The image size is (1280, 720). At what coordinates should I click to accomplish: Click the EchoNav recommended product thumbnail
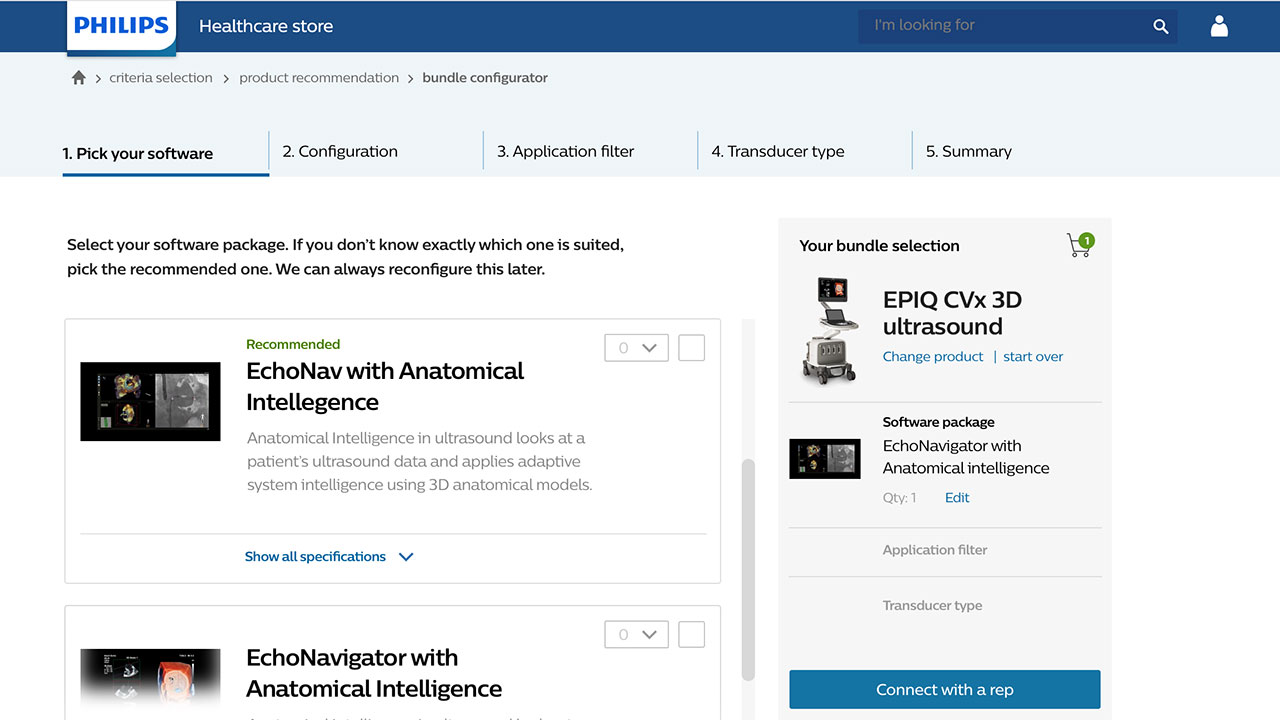(x=150, y=401)
